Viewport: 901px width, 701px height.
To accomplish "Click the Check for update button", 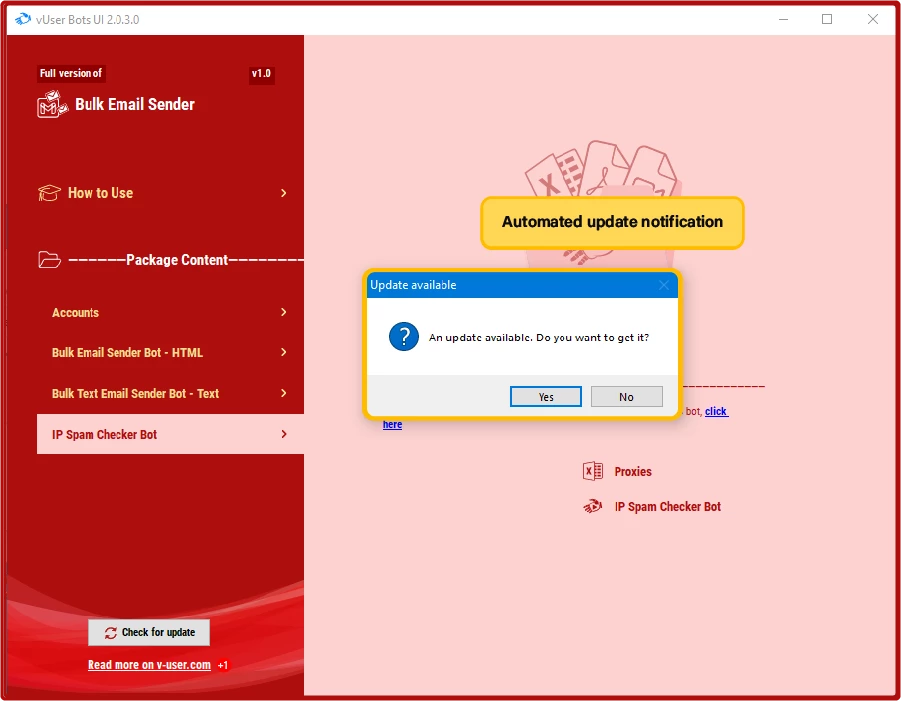I will (x=149, y=632).
